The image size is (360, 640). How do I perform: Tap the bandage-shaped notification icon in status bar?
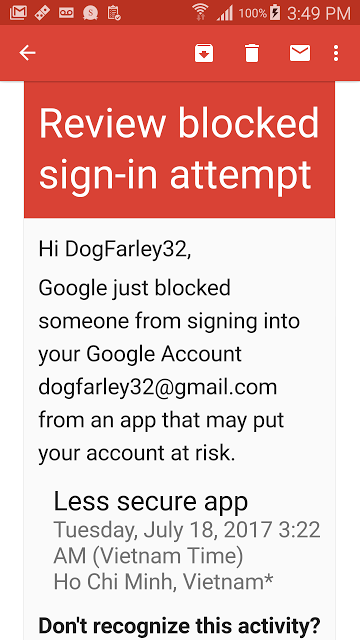pyautogui.click(x=42, y=13)
